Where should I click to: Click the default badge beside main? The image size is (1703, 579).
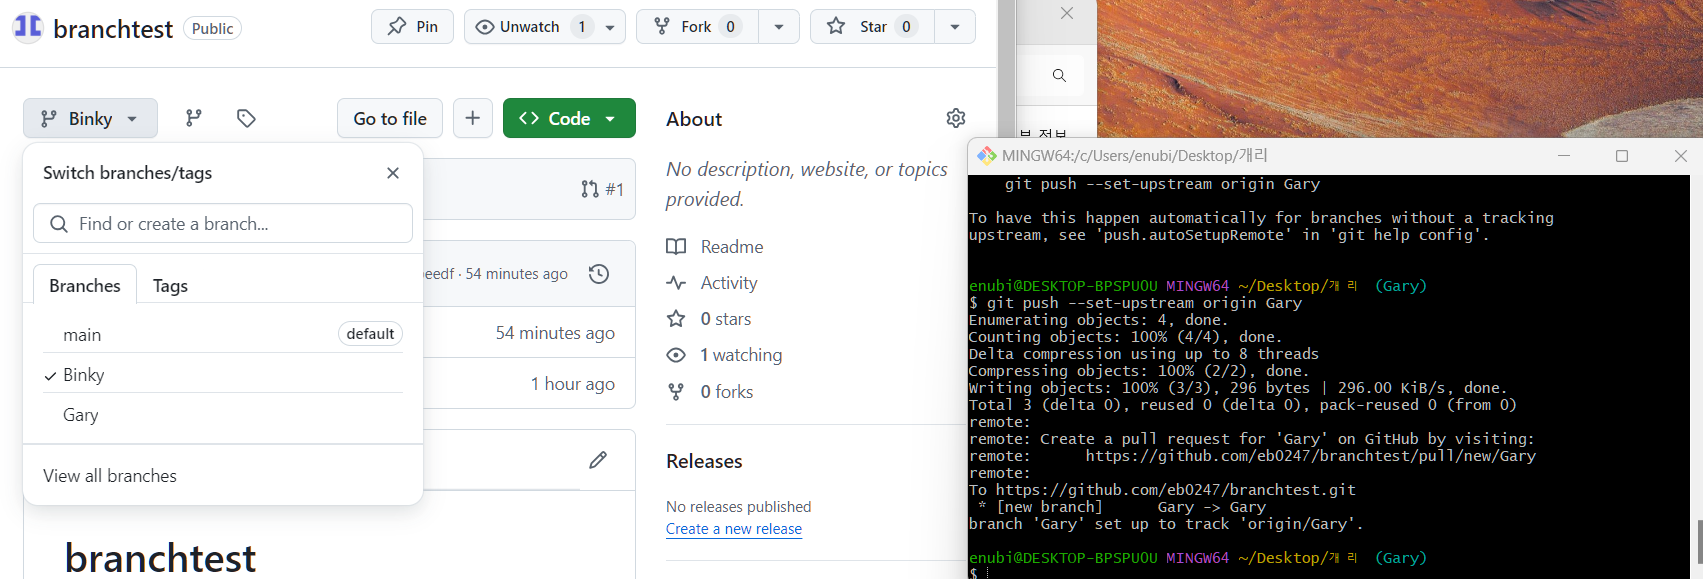coord(371,334)
